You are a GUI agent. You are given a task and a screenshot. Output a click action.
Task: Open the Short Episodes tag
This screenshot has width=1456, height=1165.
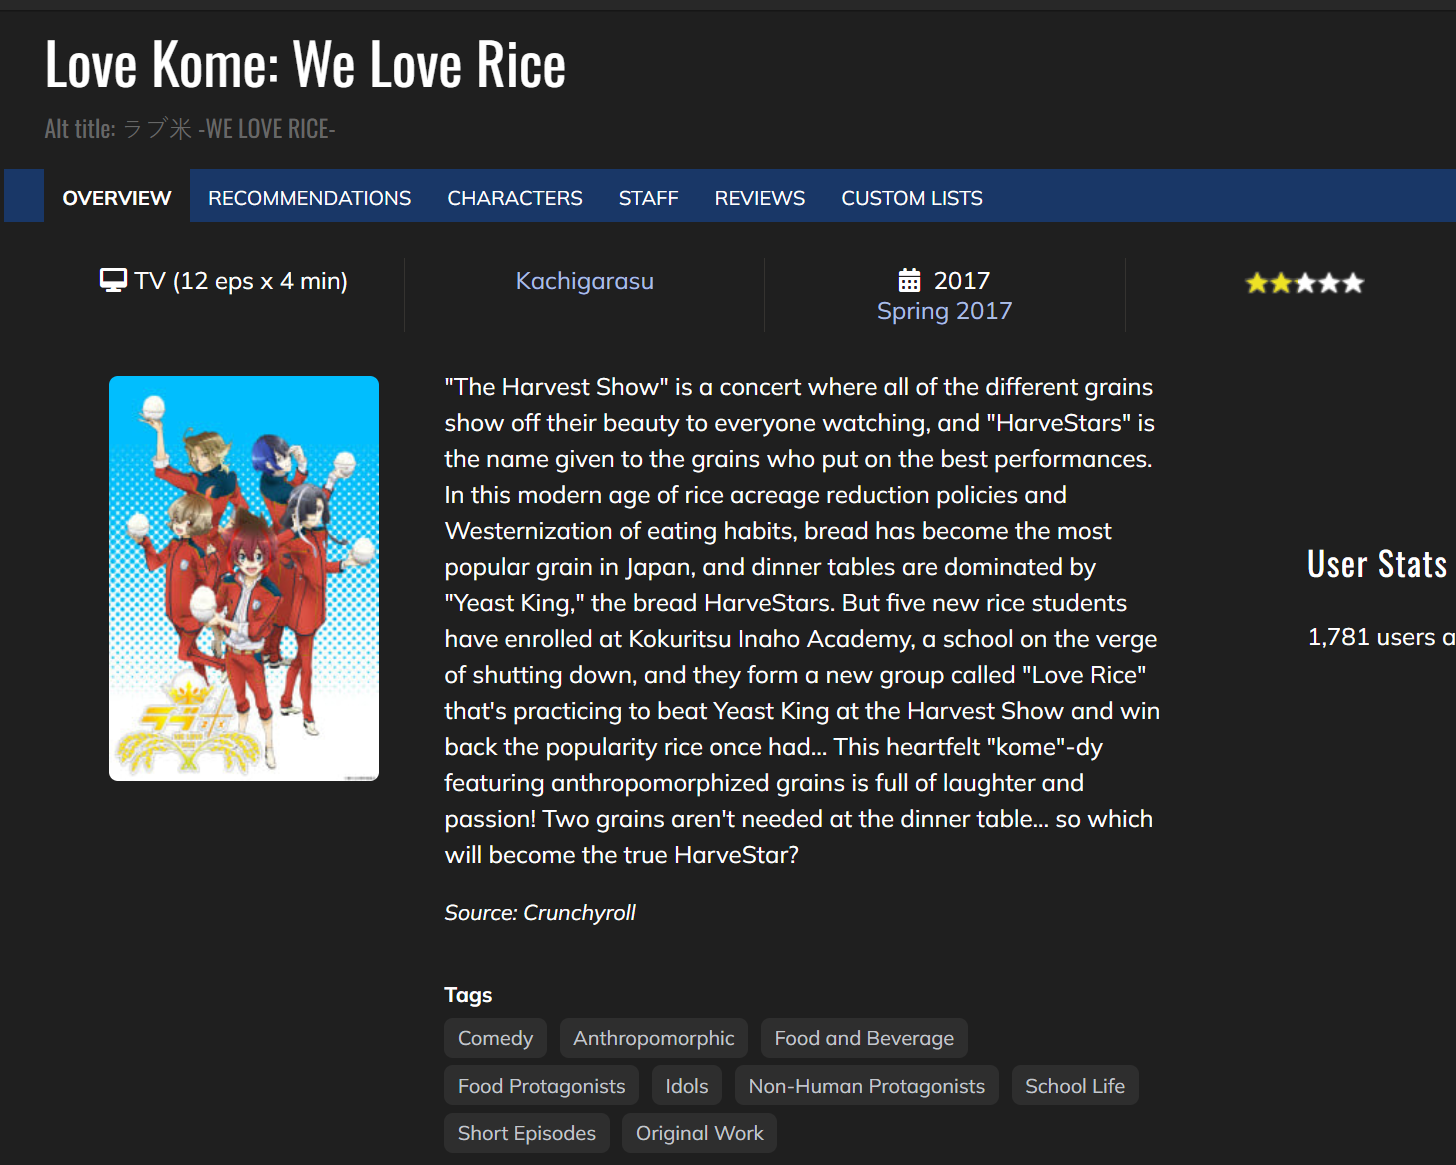tap(526, 1133)
